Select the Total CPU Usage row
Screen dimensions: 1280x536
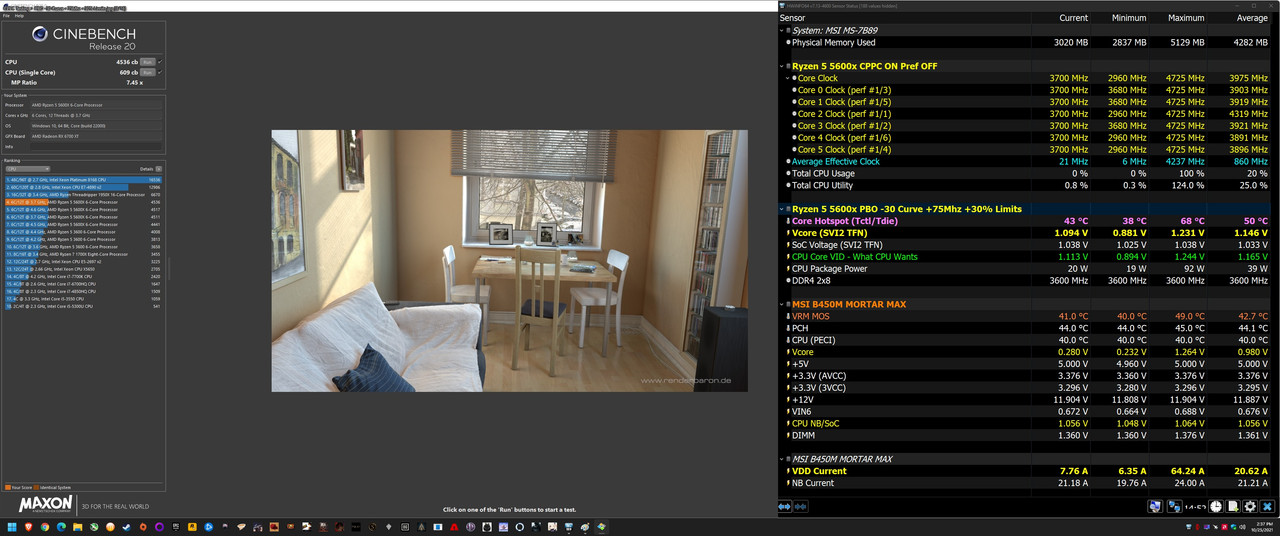[1025, 173]
